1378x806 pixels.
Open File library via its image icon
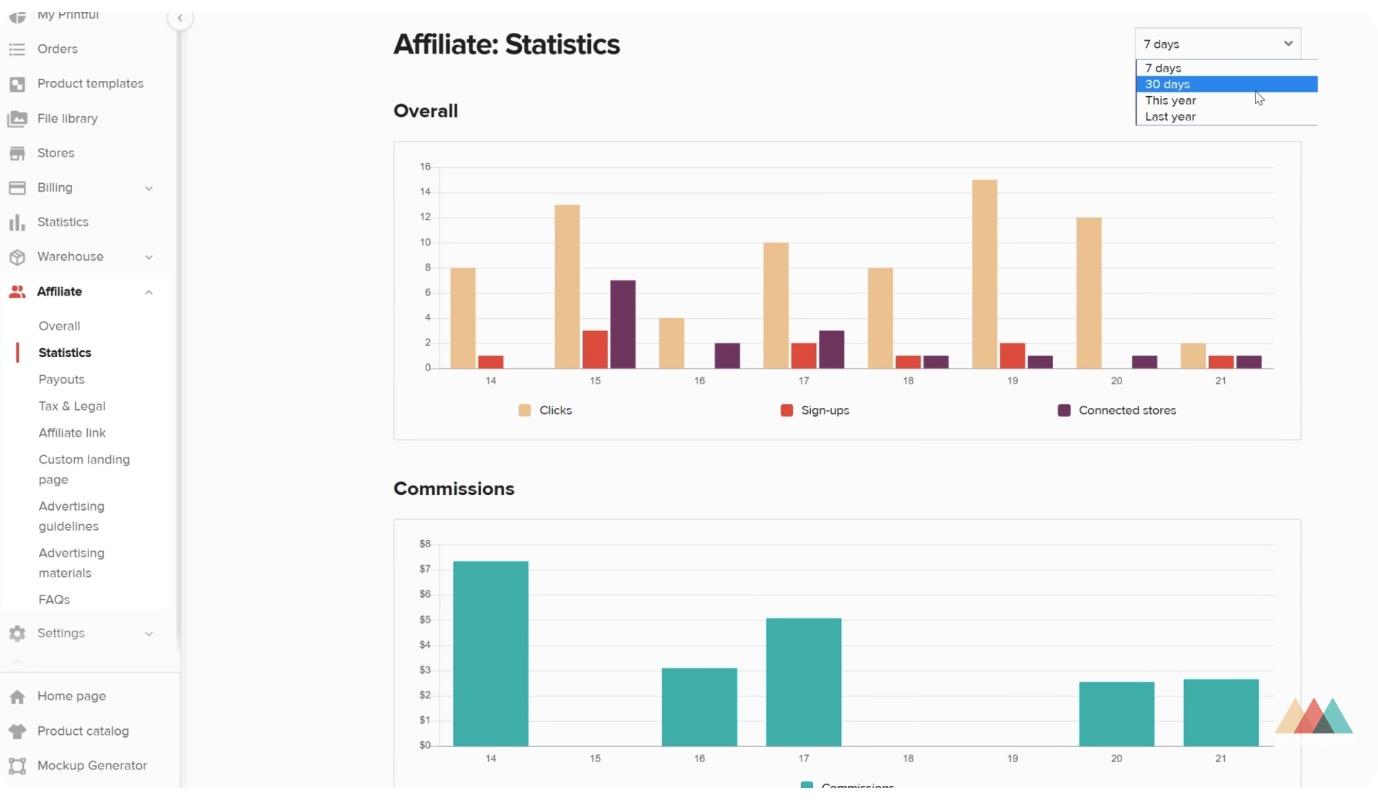tap(17, 119)
